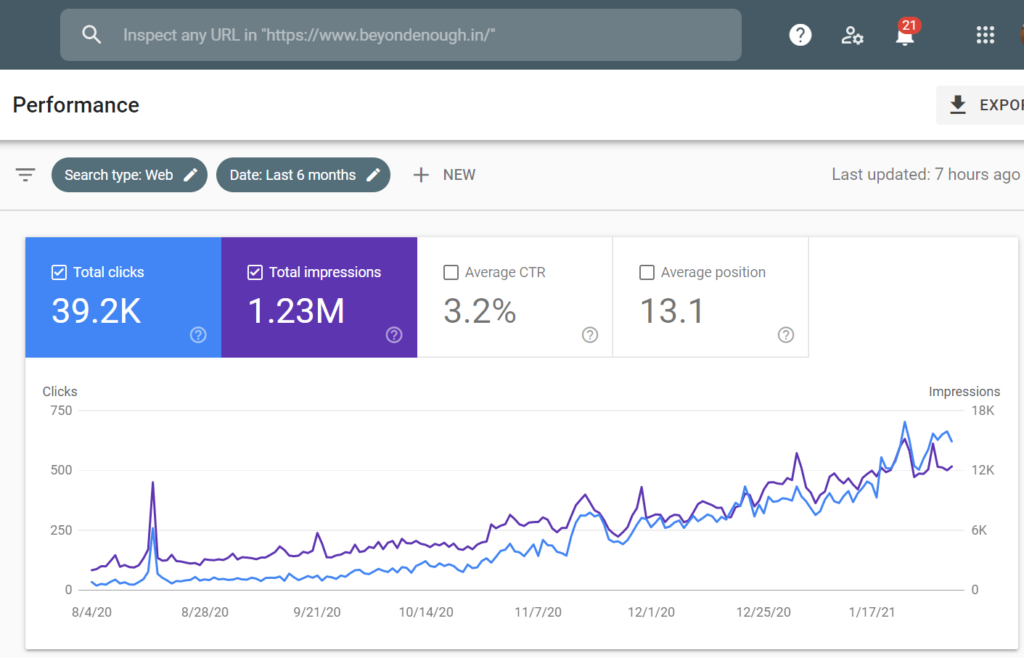Select the Total clicks 39.2K card
The image size is (1024, 658).
pos(123,297)
